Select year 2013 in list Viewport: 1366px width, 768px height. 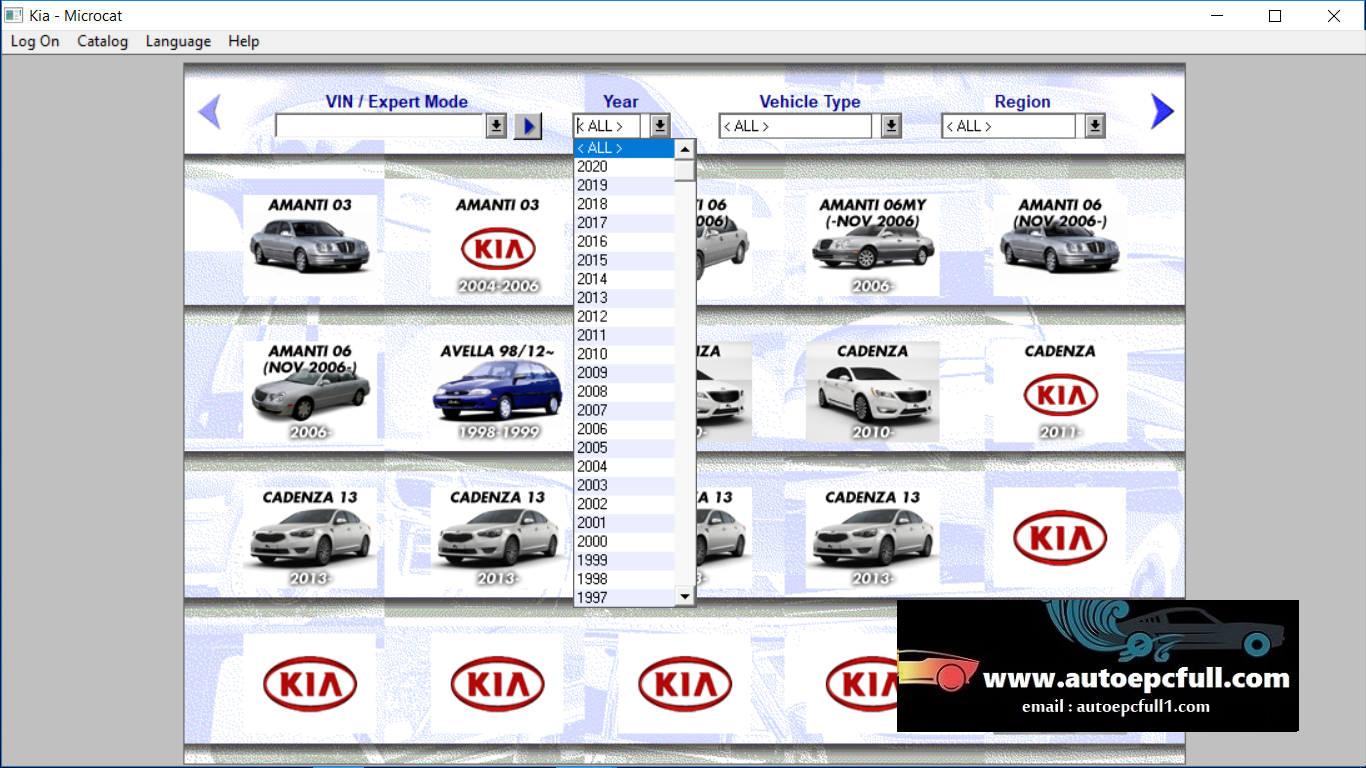pos(624,298)
